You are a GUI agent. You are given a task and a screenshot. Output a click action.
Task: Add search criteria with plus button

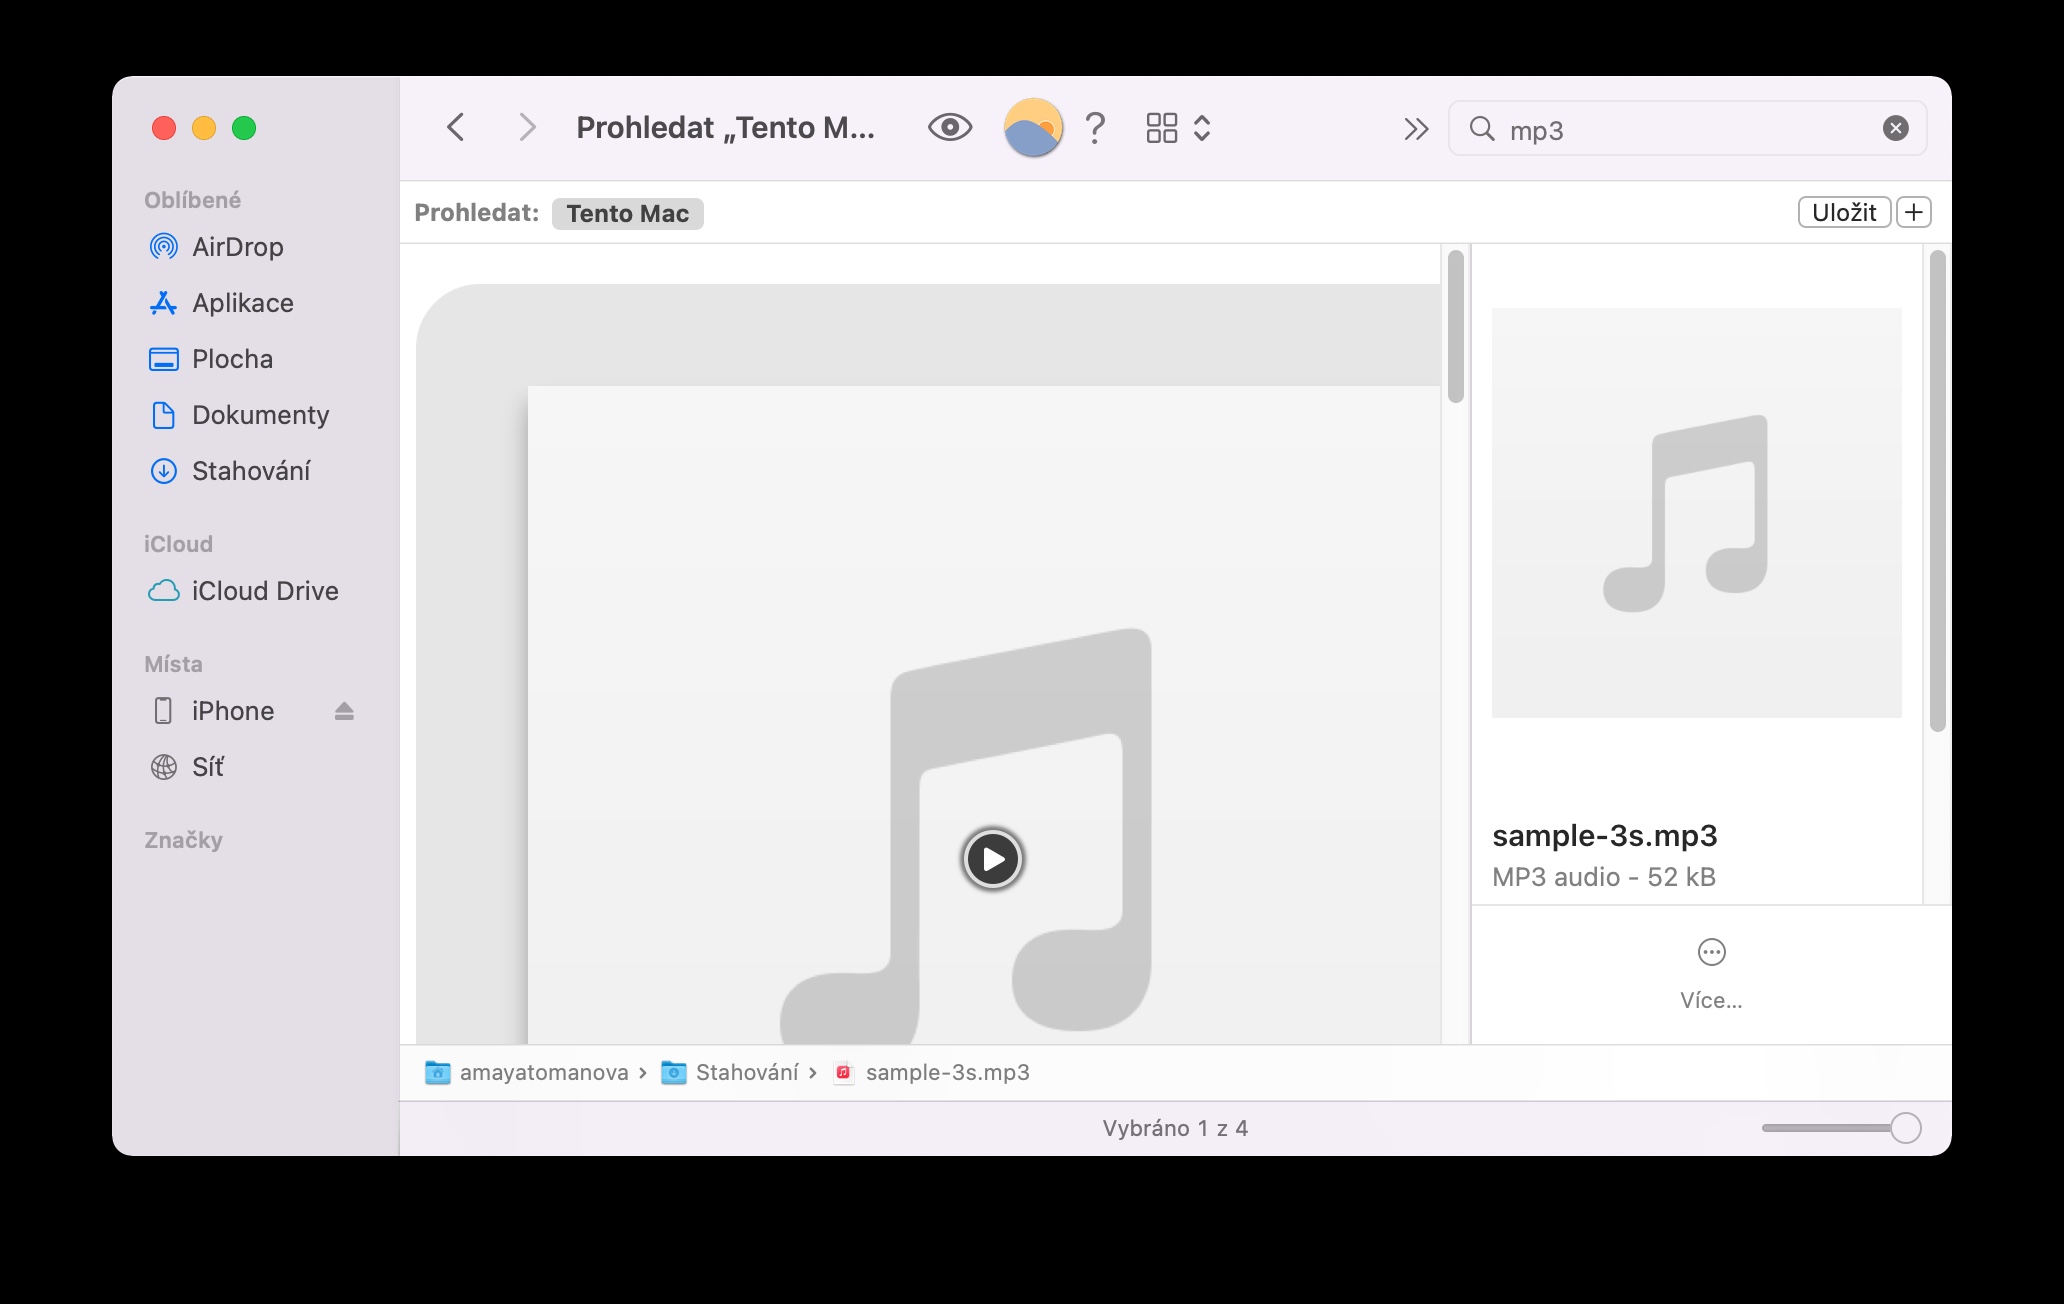click(x=1913, y=212)
